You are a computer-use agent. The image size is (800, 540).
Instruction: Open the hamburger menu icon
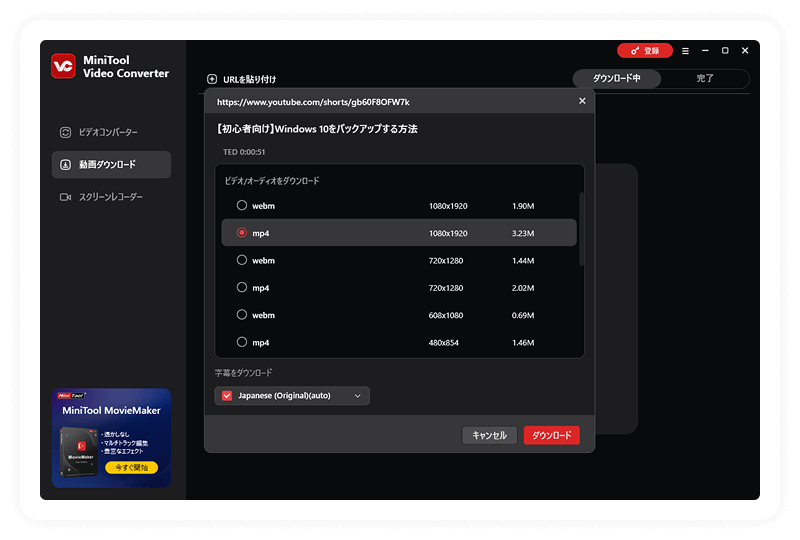coord(685,51)
